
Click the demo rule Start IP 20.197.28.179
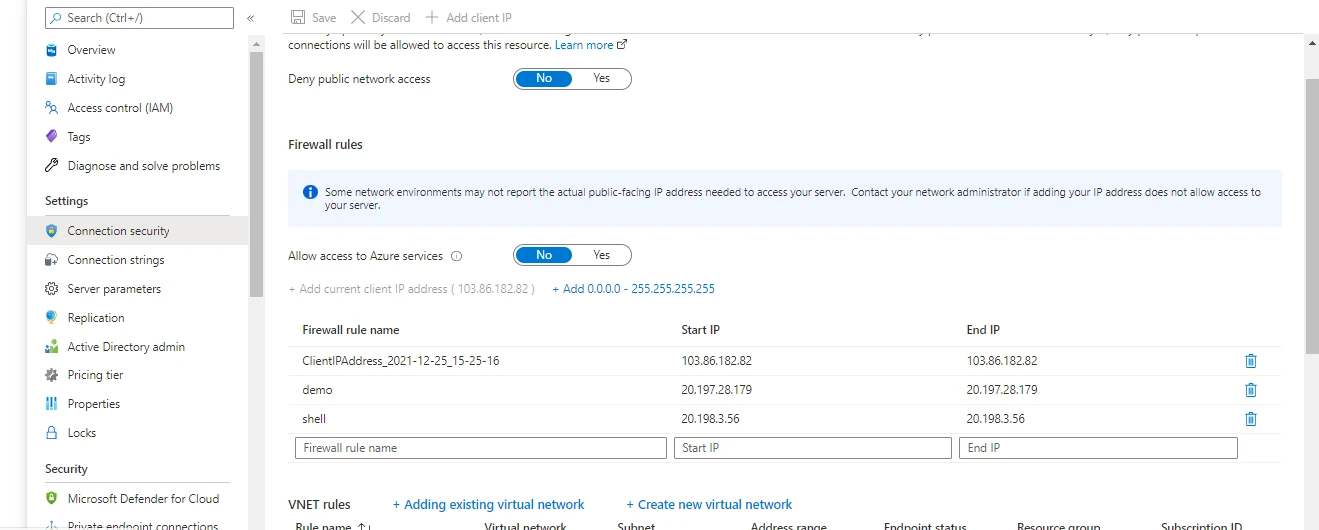click(717, 390)
